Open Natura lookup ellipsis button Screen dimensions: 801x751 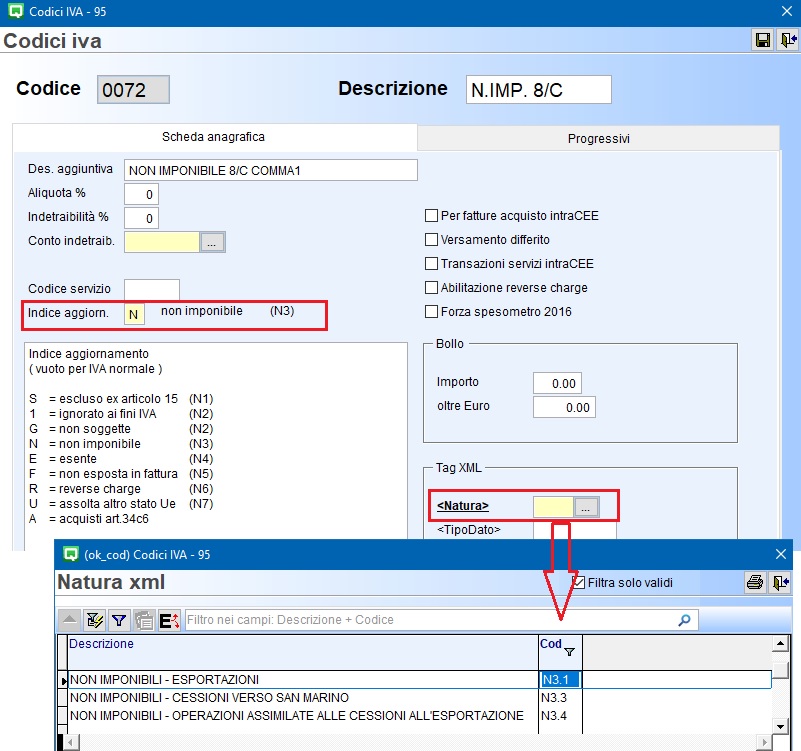point(586,507)
